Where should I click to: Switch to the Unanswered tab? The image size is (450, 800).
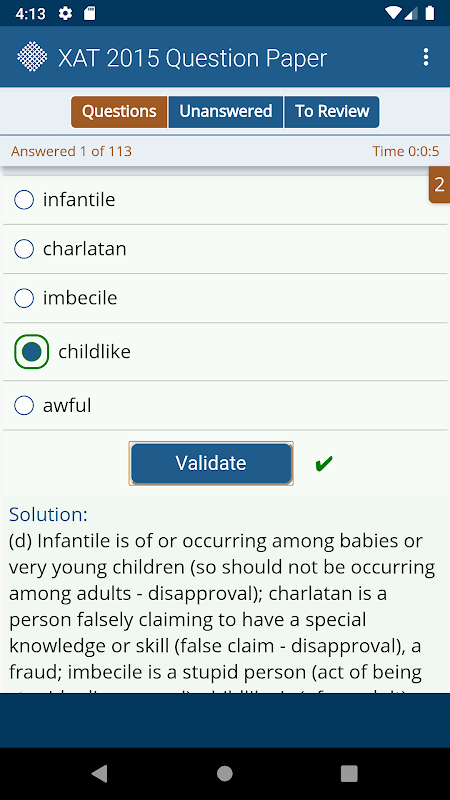click(x=226, y=112)
